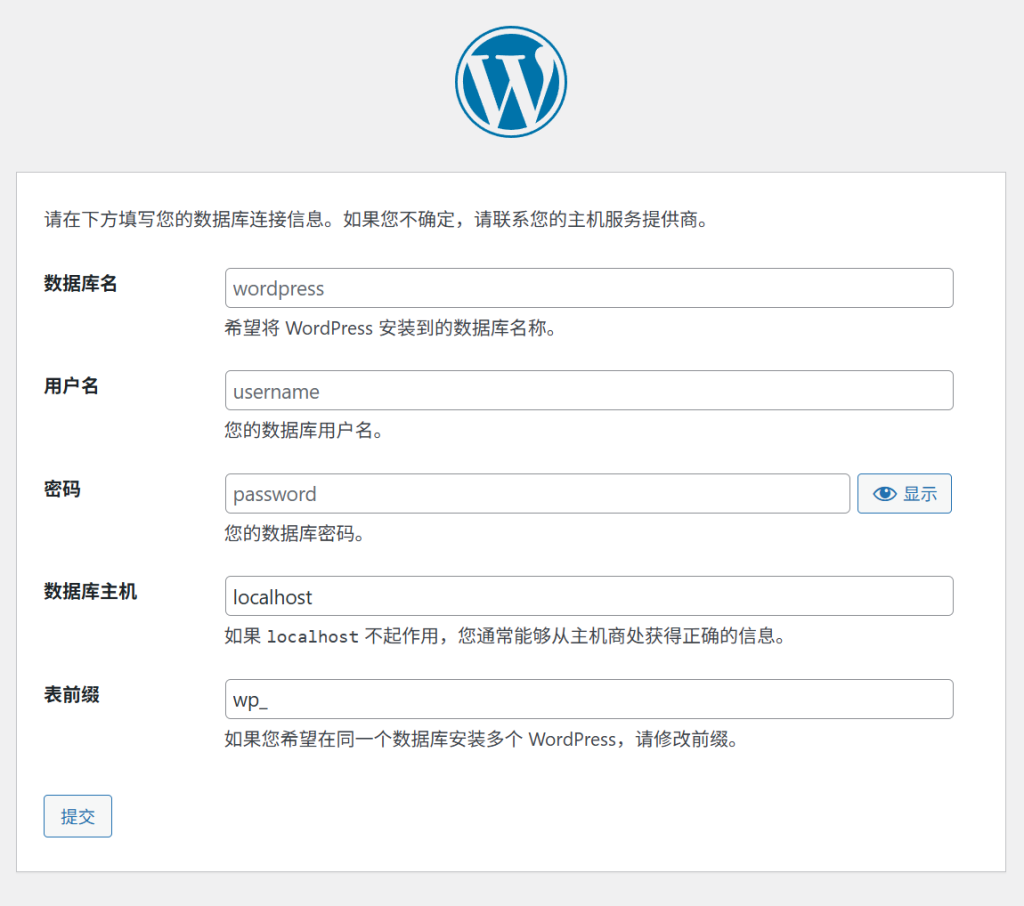Select the 密码 password input field

537,494
